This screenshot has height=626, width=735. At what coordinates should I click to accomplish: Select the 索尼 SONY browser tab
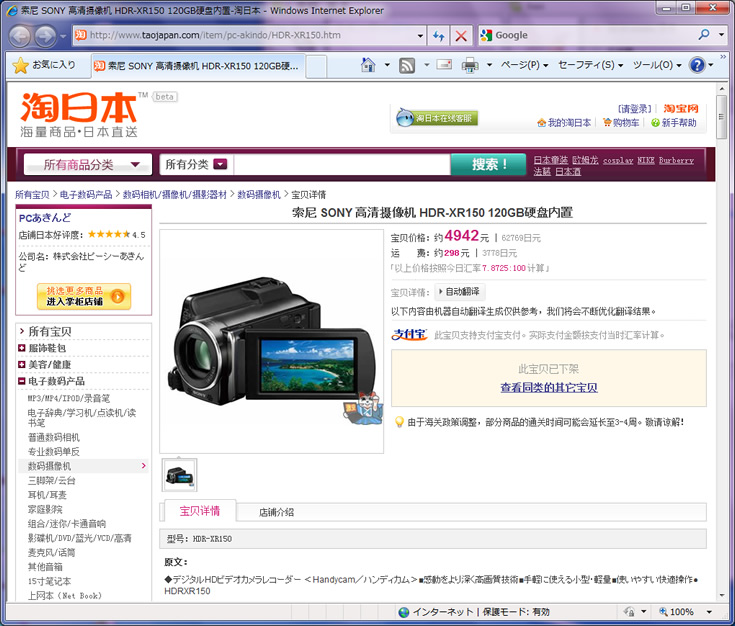point(198,66)
